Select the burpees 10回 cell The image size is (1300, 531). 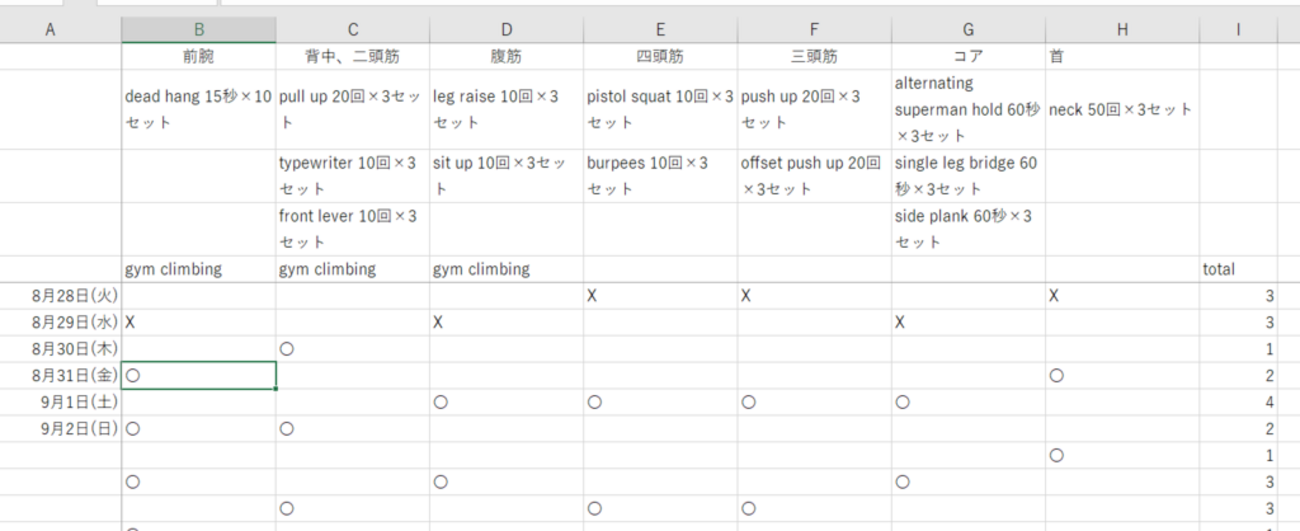point(660,176)
